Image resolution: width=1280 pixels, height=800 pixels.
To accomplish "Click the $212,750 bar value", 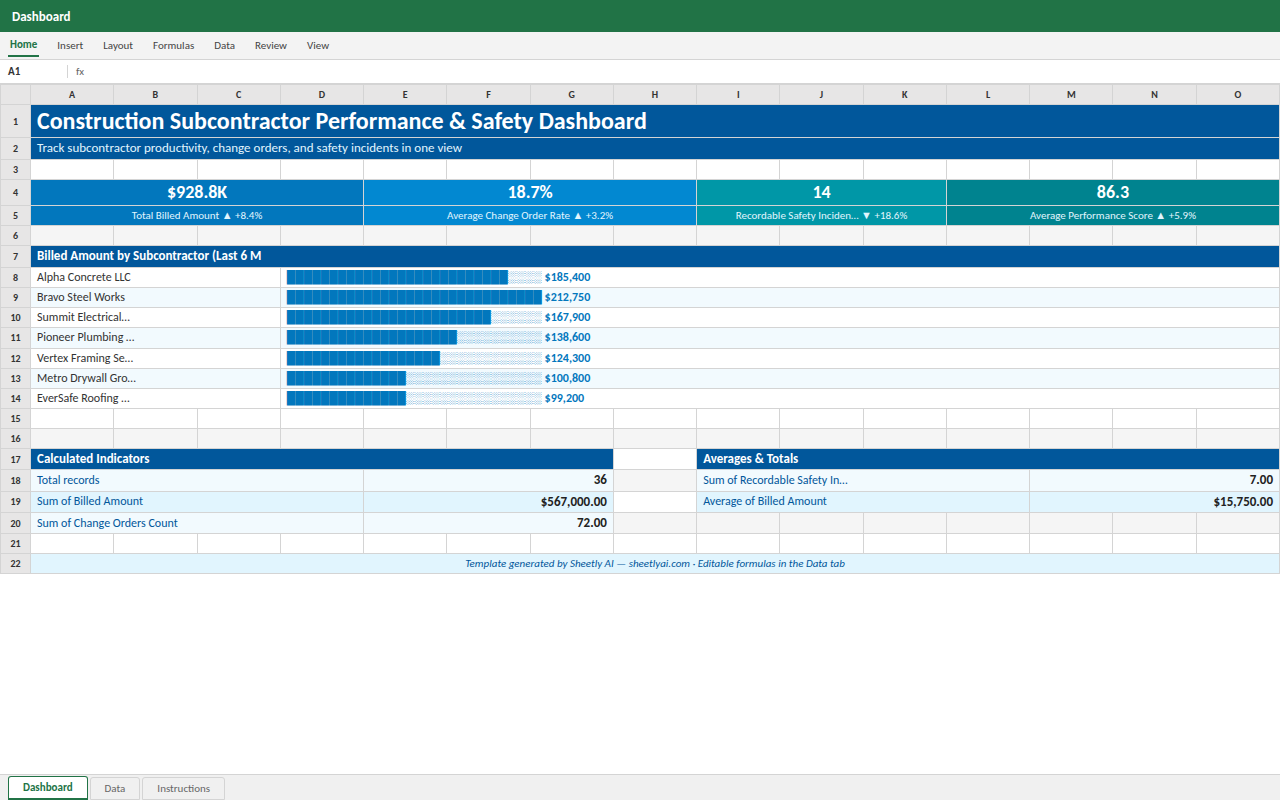I will point(567,297).
